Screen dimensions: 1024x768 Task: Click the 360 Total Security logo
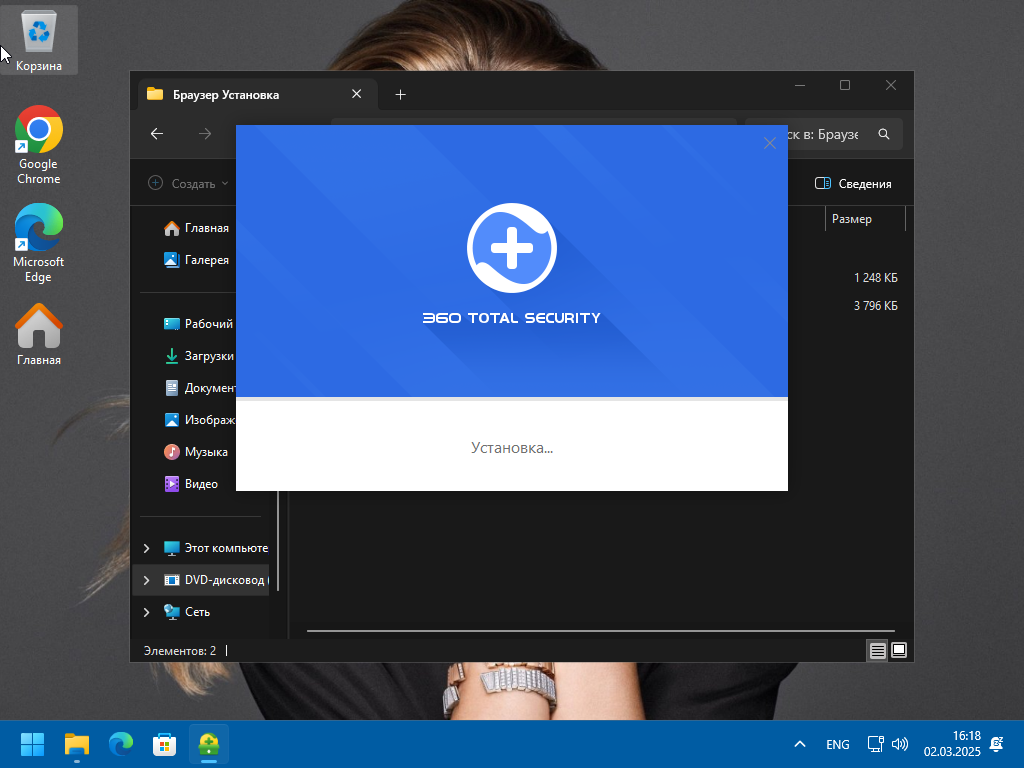point(512,248)
